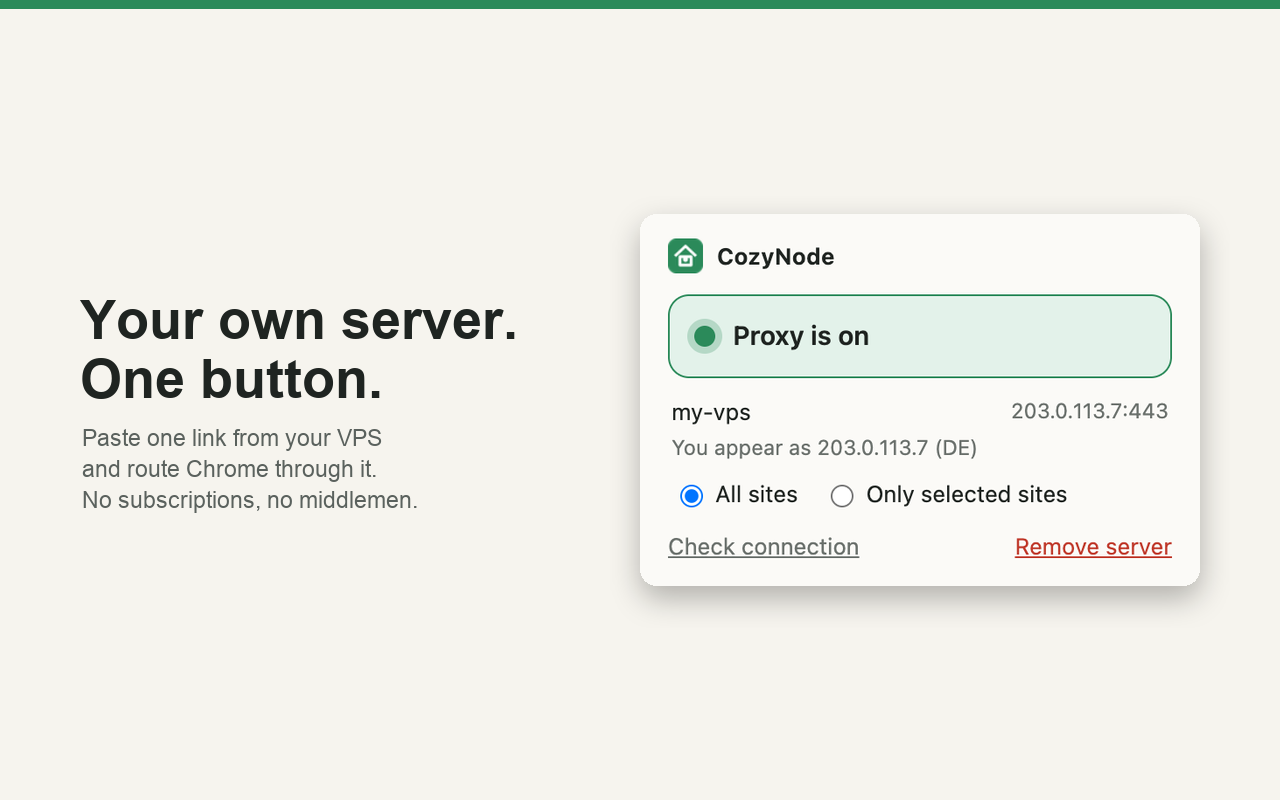The image size is (1280, 800).
Task: Click the CozyNode house logo icon
Action: click(x=685, y=256)
